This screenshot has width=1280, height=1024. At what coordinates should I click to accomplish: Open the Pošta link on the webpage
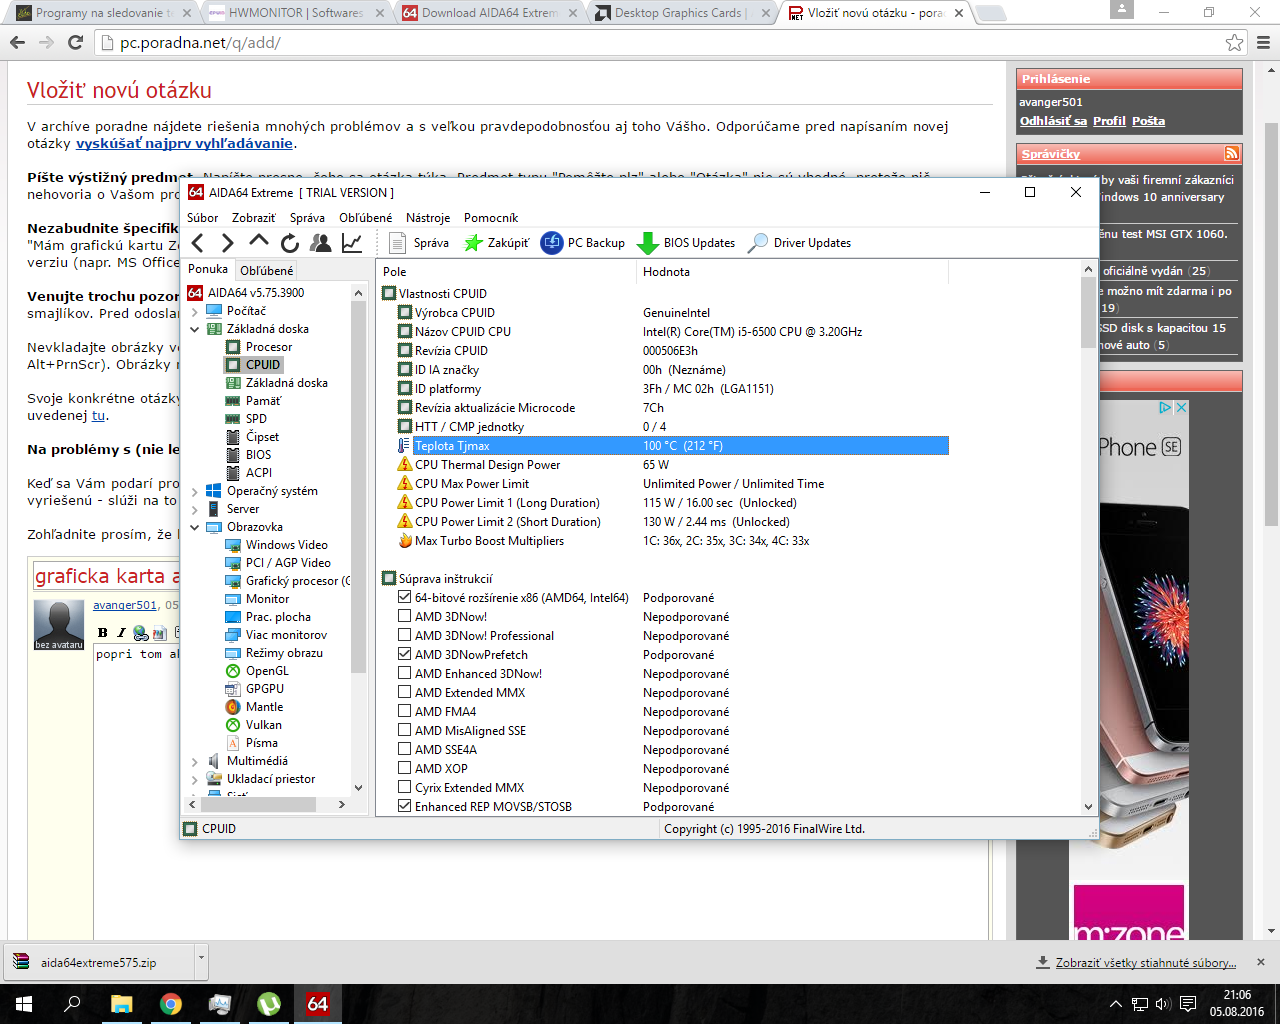pos(1148,121)
